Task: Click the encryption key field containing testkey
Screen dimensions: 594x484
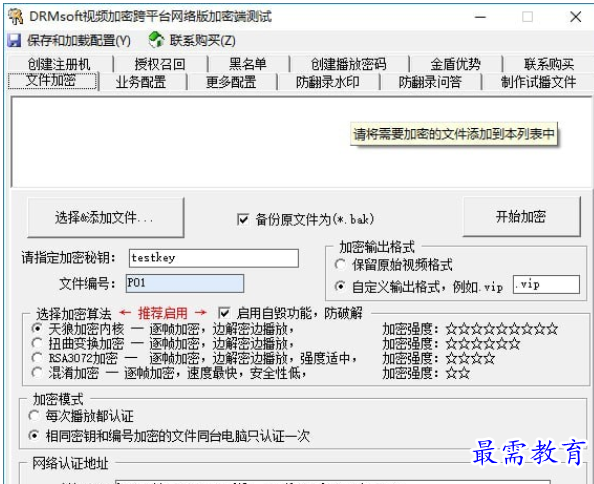Action: (214, 258)
